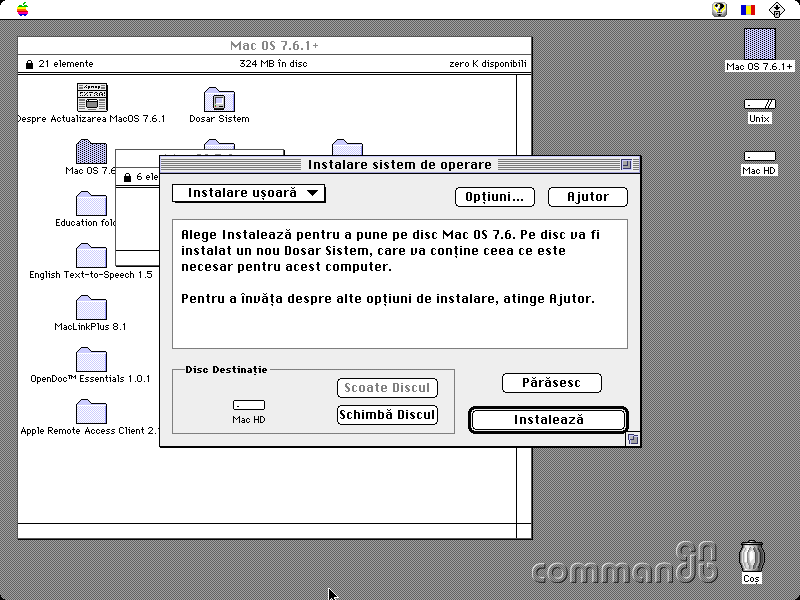
Task: Select the Dosar Sistem folder icon
Action: tap(219, 99)
